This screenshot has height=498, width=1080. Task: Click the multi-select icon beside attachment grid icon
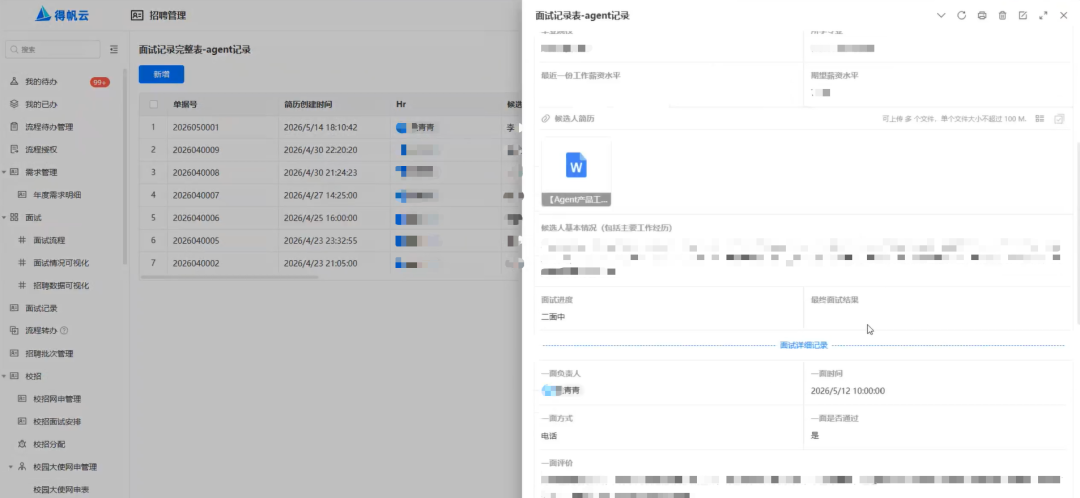point(1059,118)
